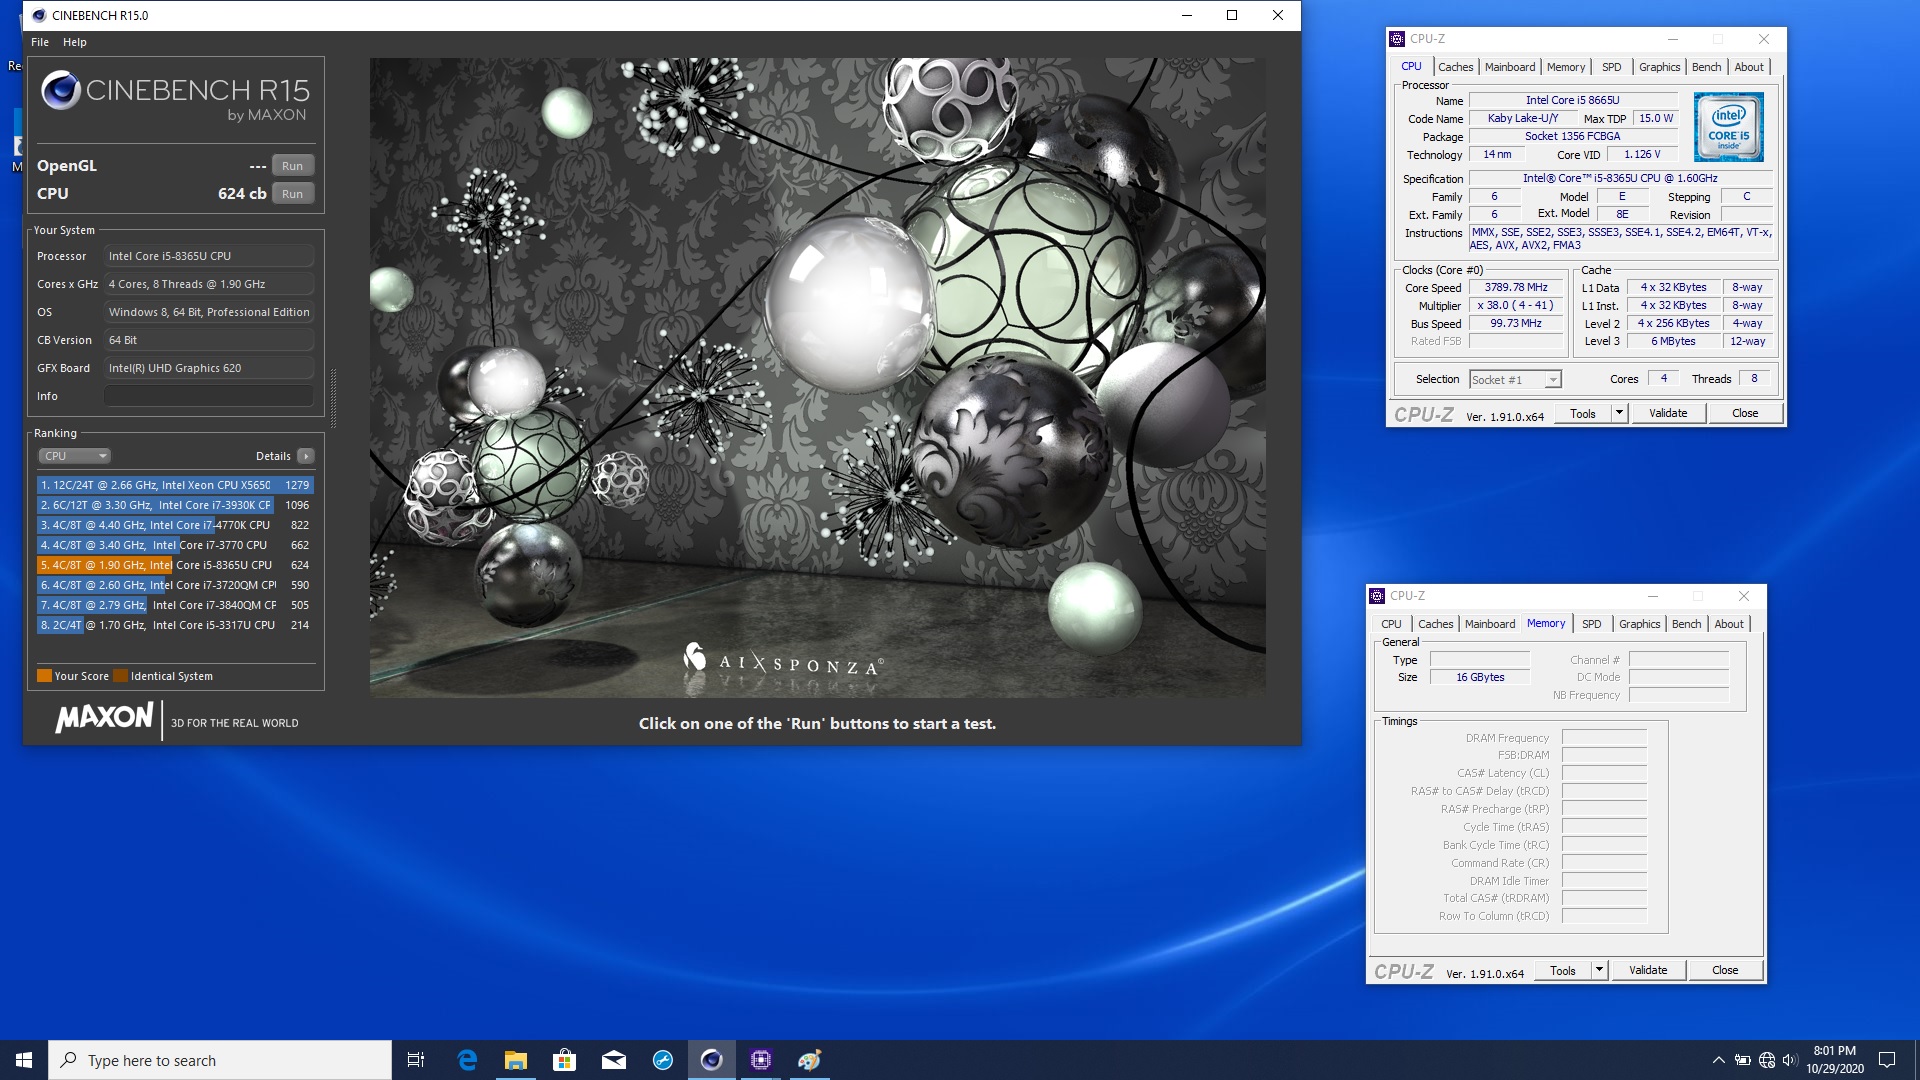Open the Bench tab in lower CPU-Z window
1920x1080 pixels.
tap(1686, 624)
